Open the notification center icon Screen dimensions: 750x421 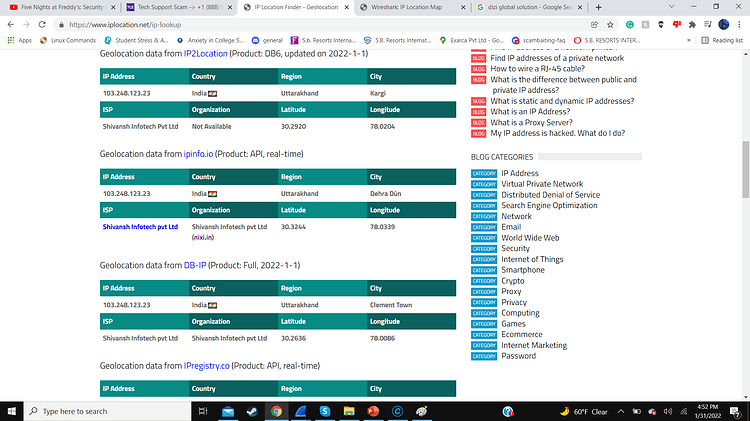click(x=735, y=411)
